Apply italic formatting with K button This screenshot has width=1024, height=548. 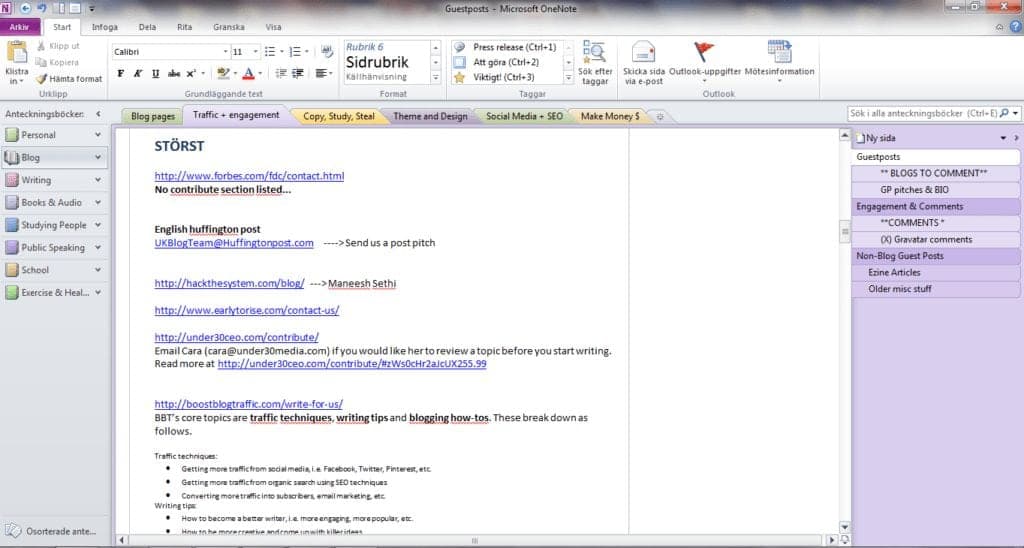[x=138, y=73]
